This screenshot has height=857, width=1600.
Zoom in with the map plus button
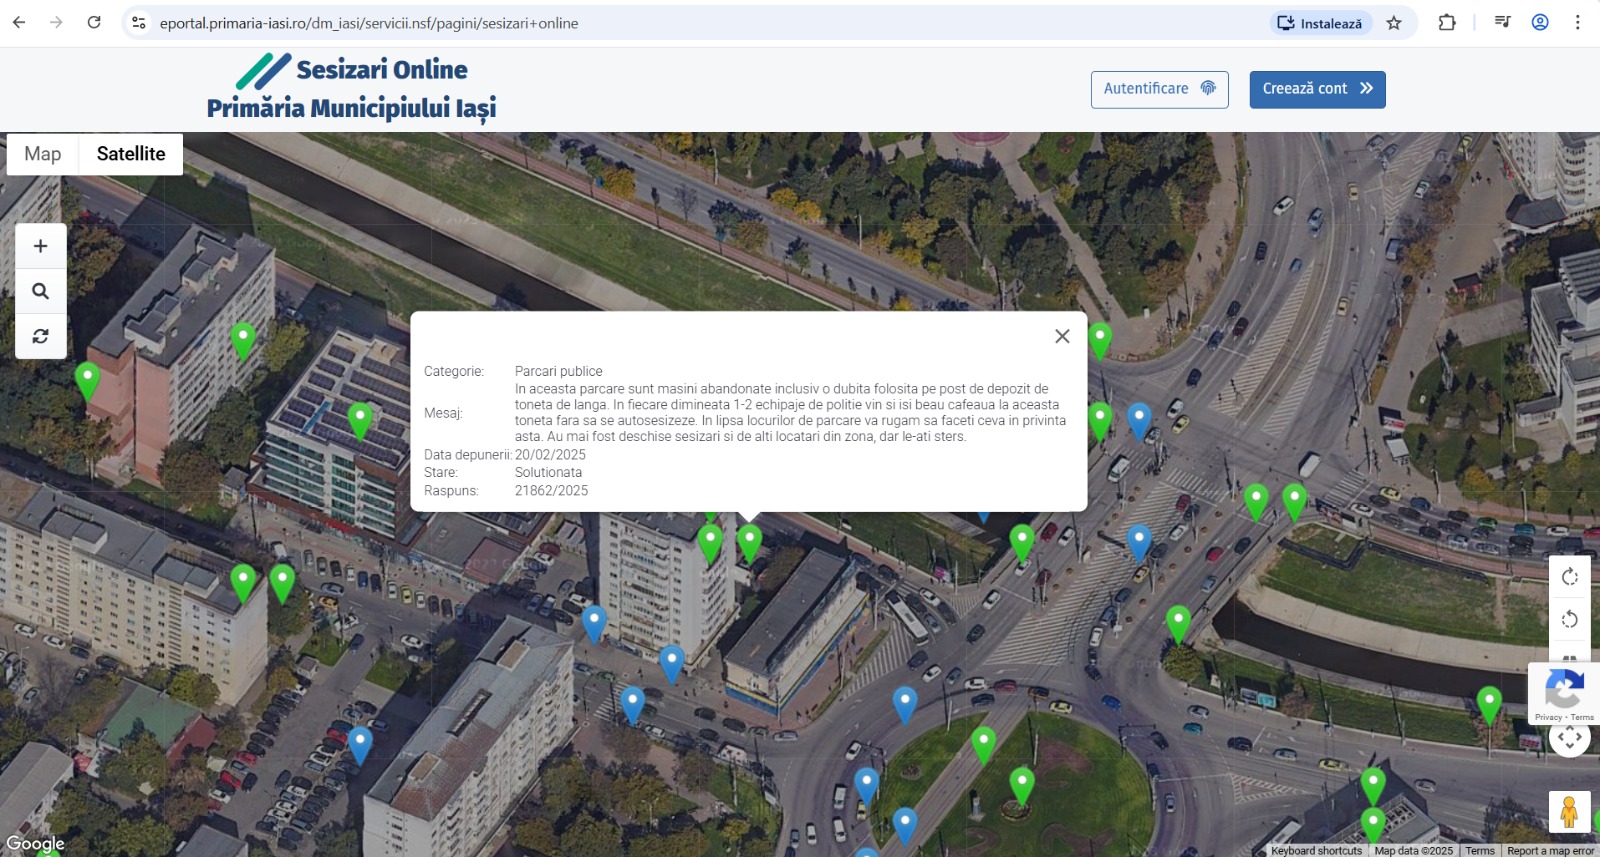tap(41, 246)
